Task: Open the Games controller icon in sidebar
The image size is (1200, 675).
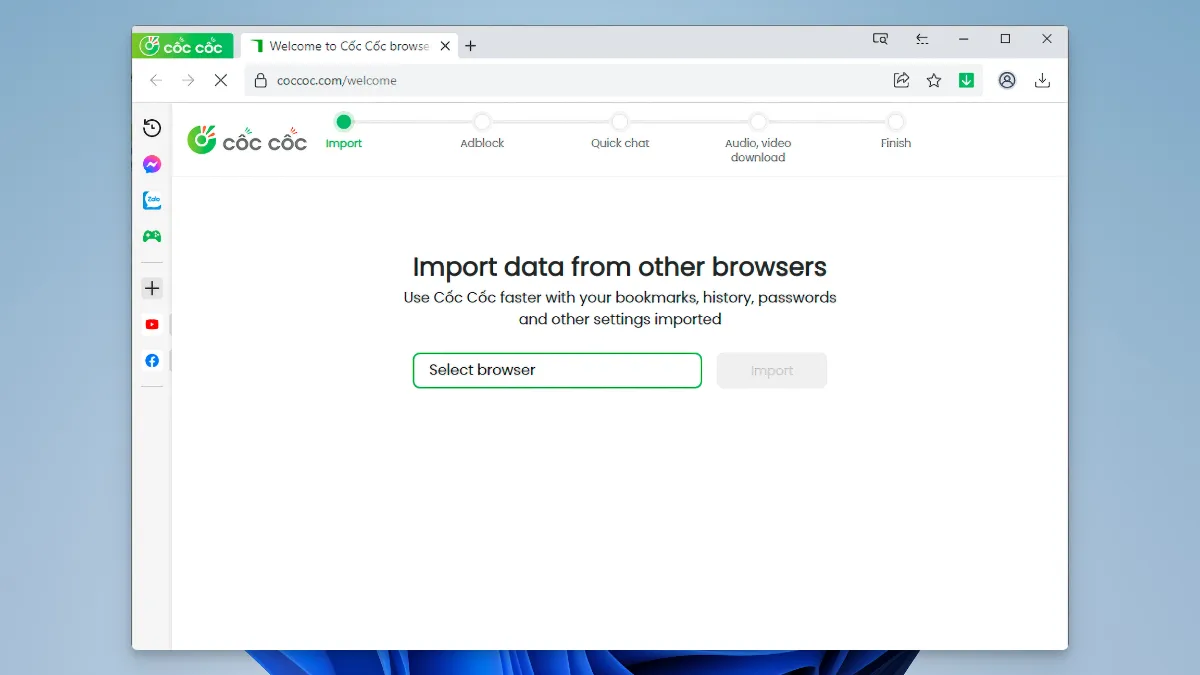Action: (152, 236)
